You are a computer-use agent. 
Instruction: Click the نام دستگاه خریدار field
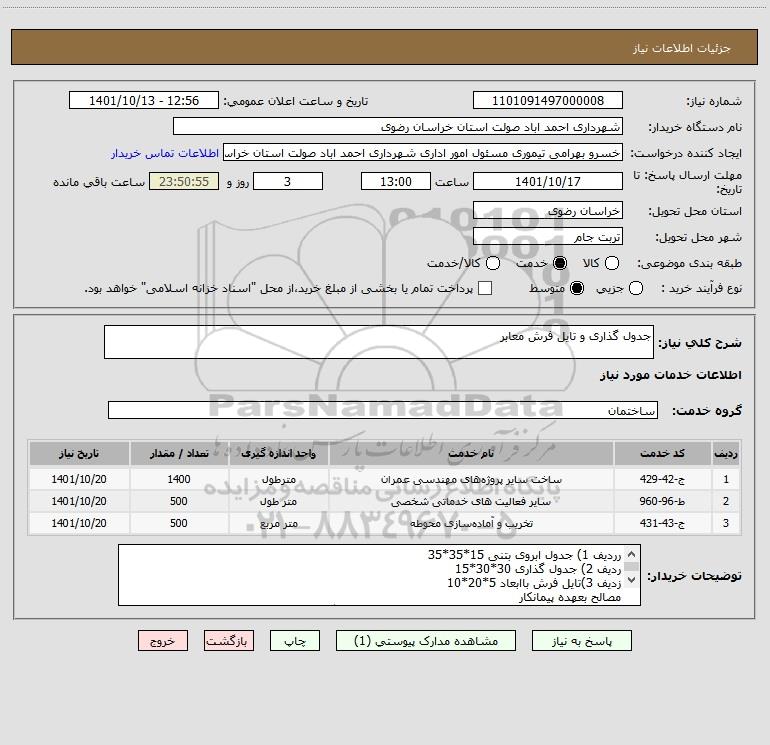click(398, 127)
